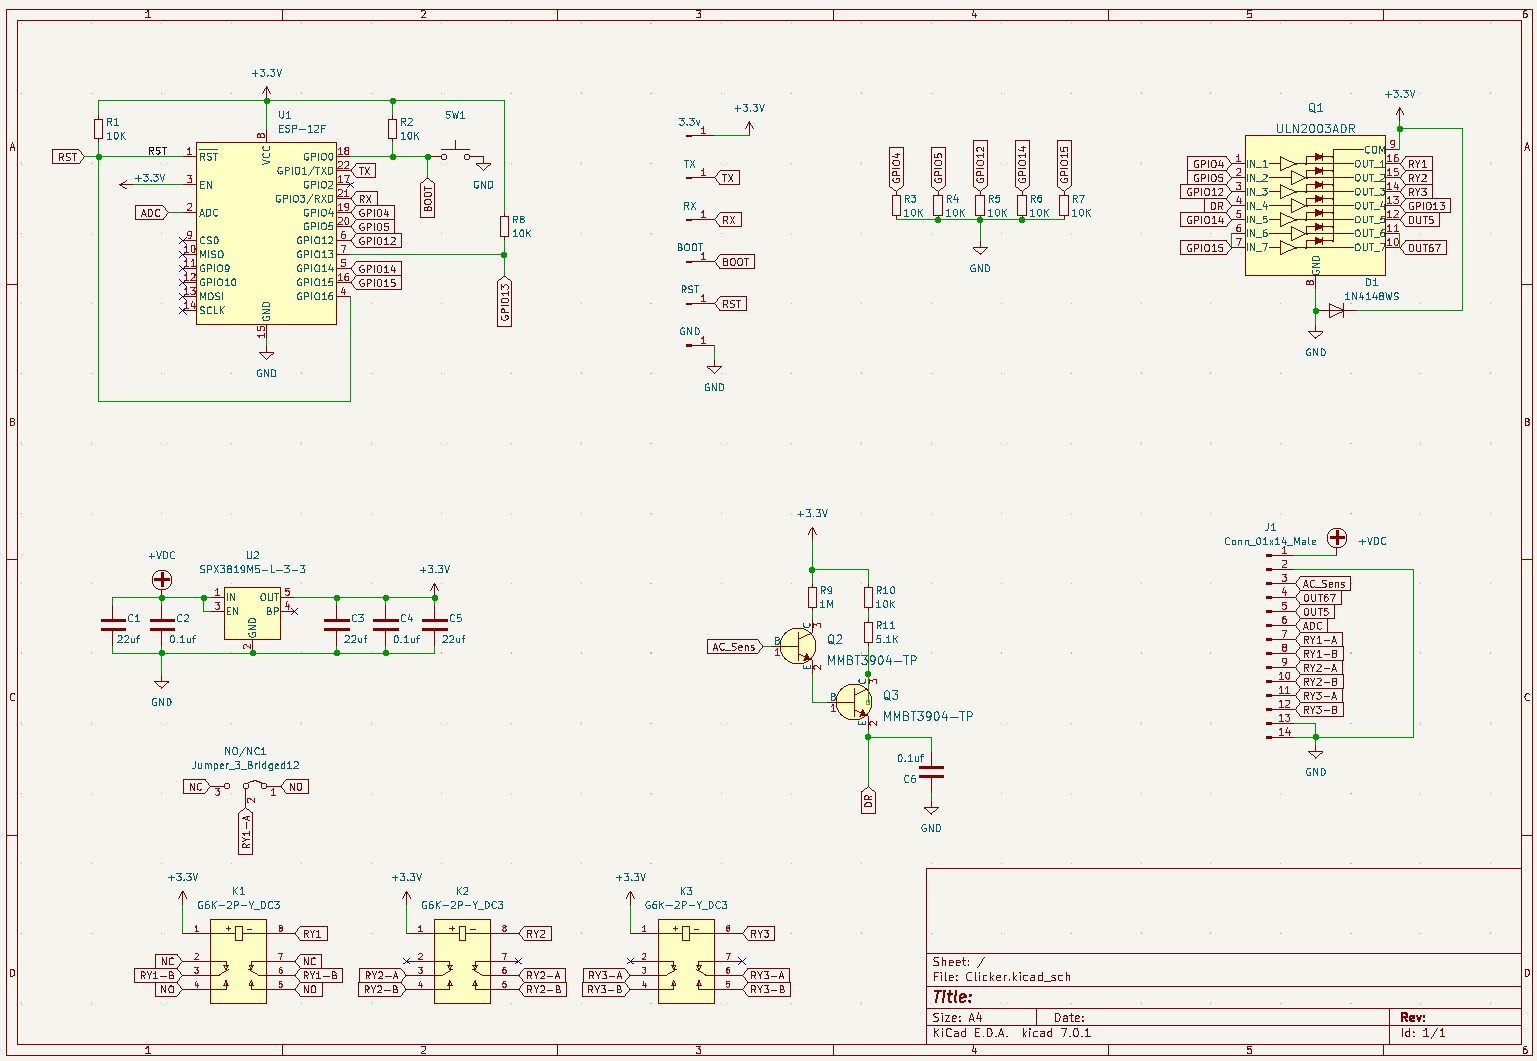Select capacitor C5 22uf symbol
Screen dimensions: 1537x1061
pyautogui.click(x=434, y=625)
